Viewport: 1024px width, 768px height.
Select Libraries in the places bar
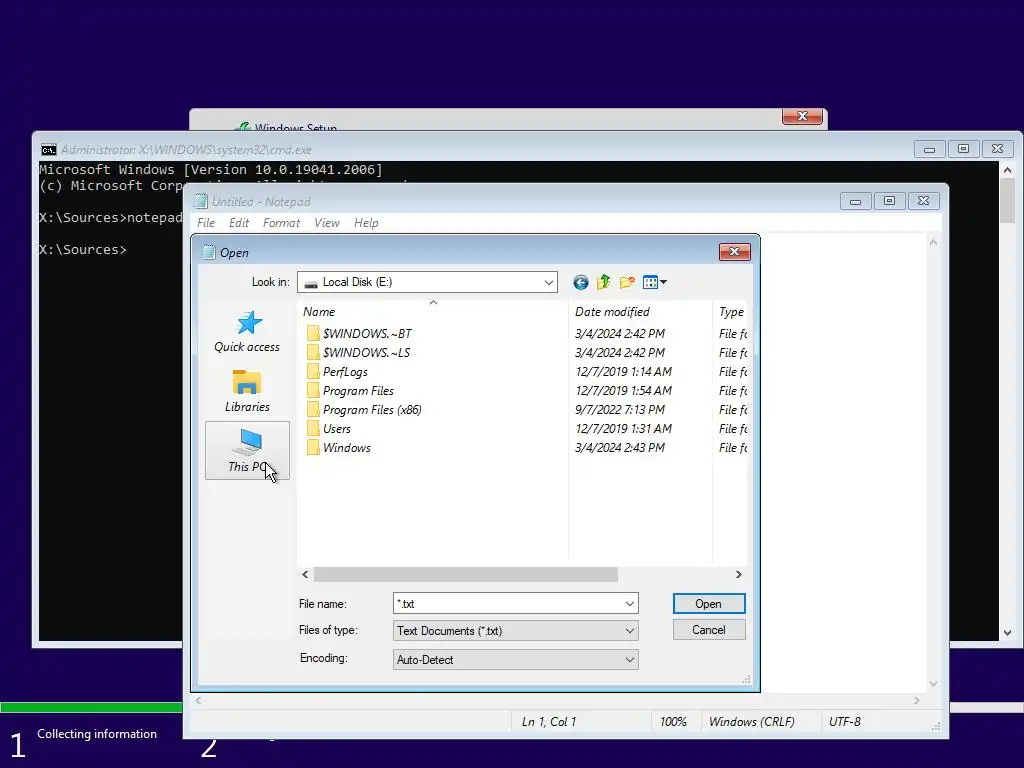[247, 391]
